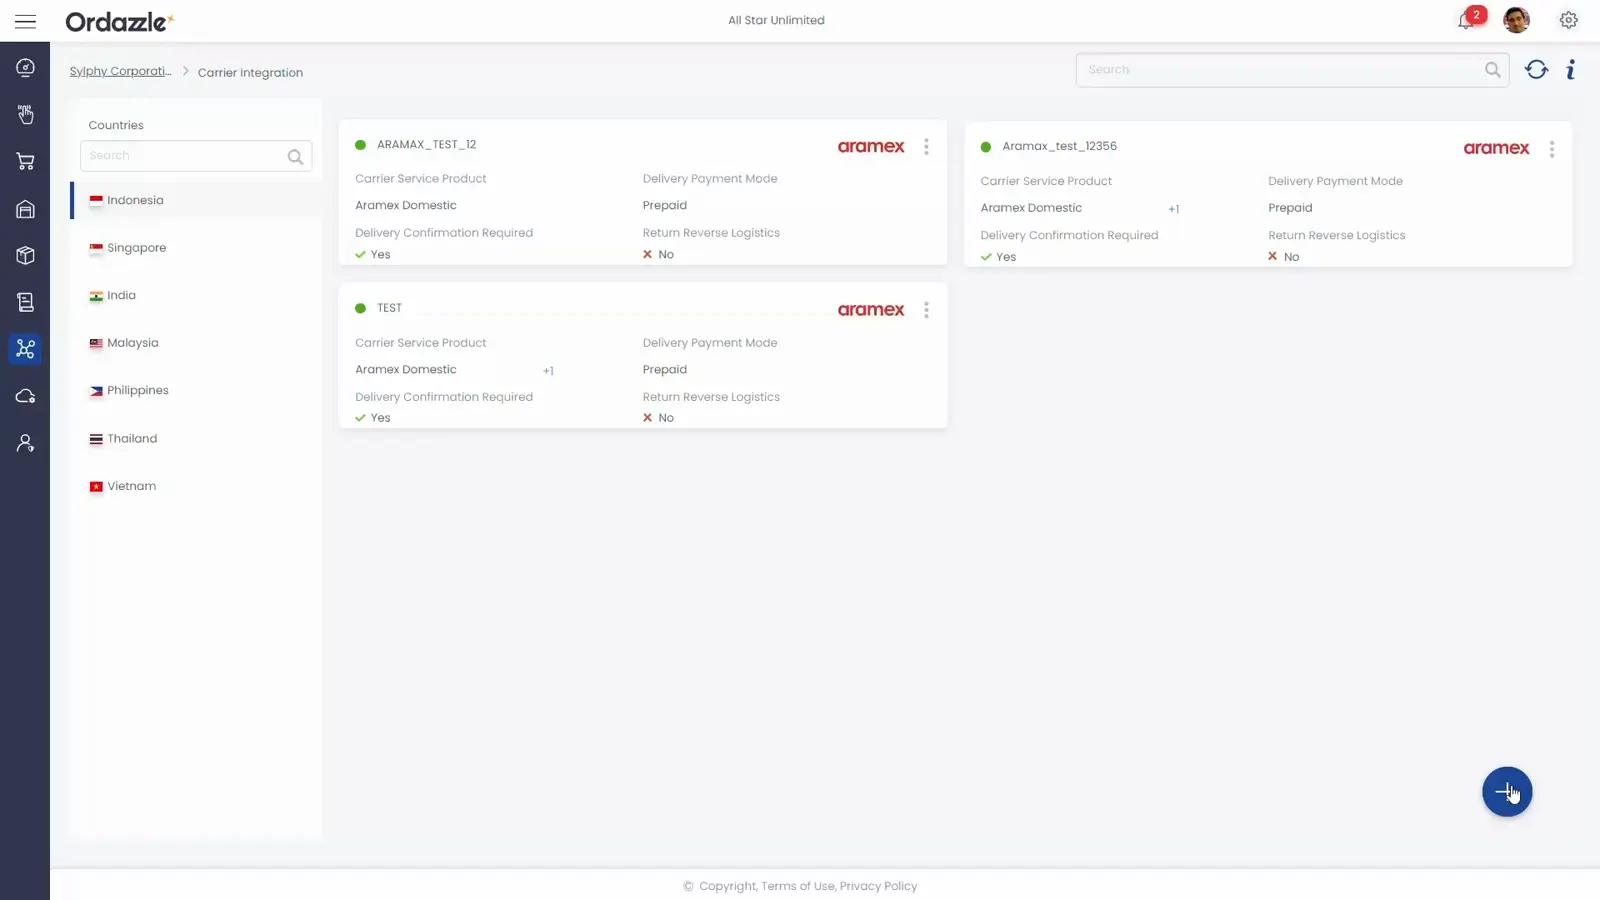Viewport: 1600px width, 900px height.
Task: Click the green status dot of TEST
Action: click(x=360, y=308)
